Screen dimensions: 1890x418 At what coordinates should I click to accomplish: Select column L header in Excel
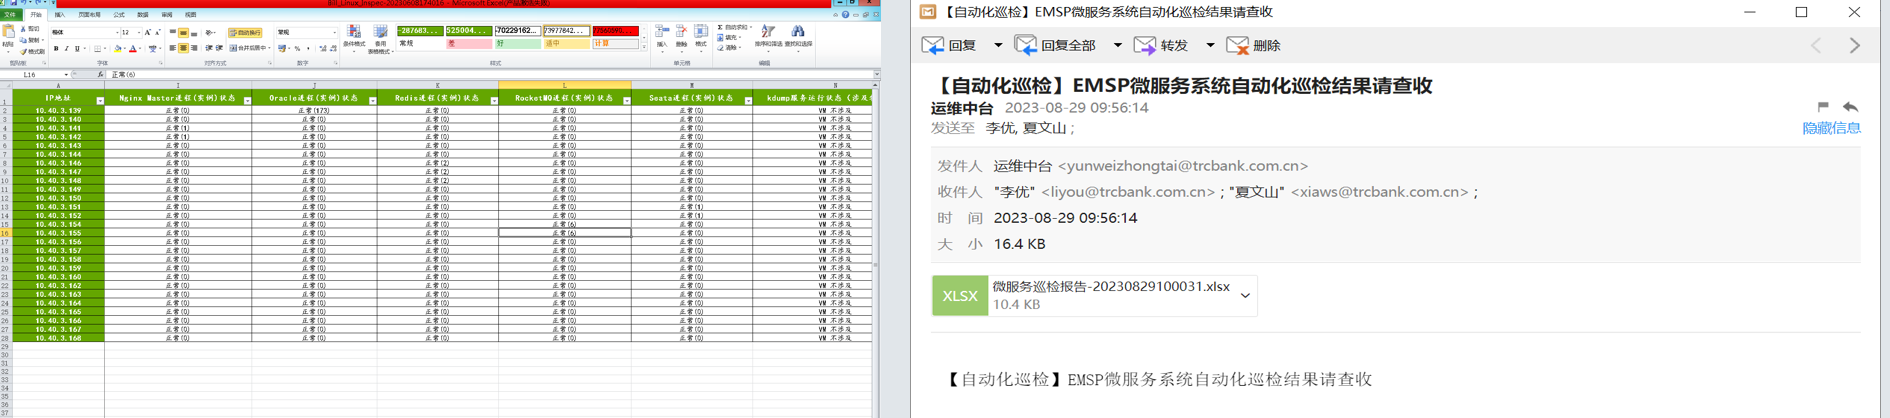tap(564, 86)
